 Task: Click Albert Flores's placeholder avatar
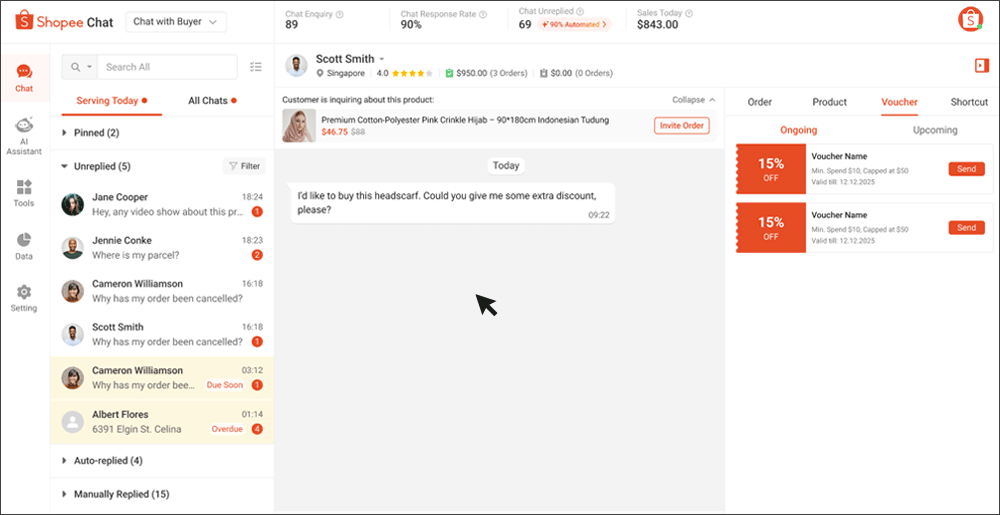point(73,422)
